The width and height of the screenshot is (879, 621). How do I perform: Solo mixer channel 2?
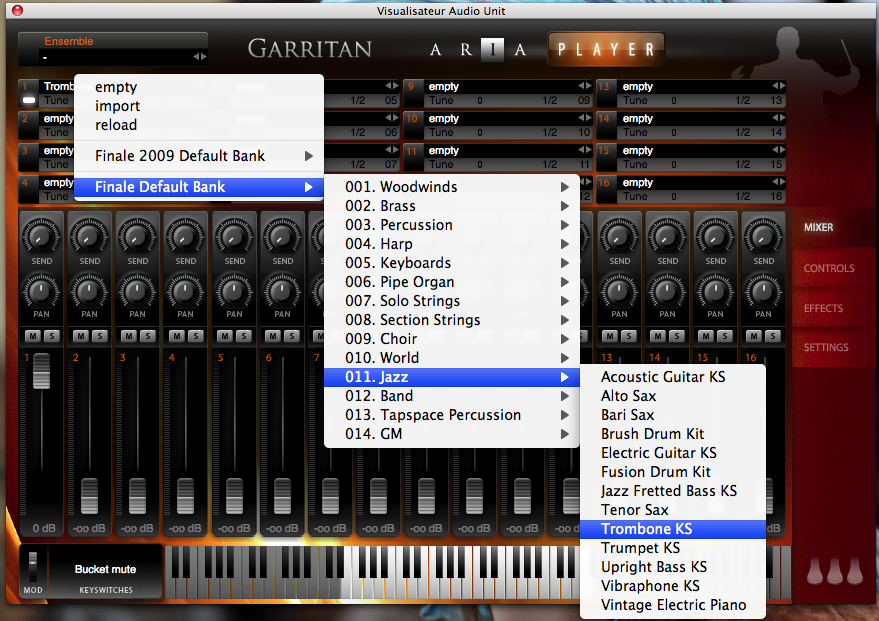pos(100,336)
